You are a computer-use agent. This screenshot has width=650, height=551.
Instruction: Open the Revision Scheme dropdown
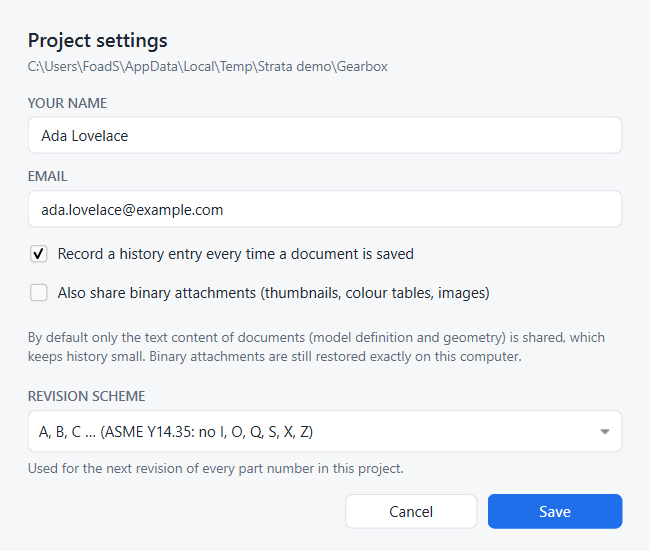point(325,431)
